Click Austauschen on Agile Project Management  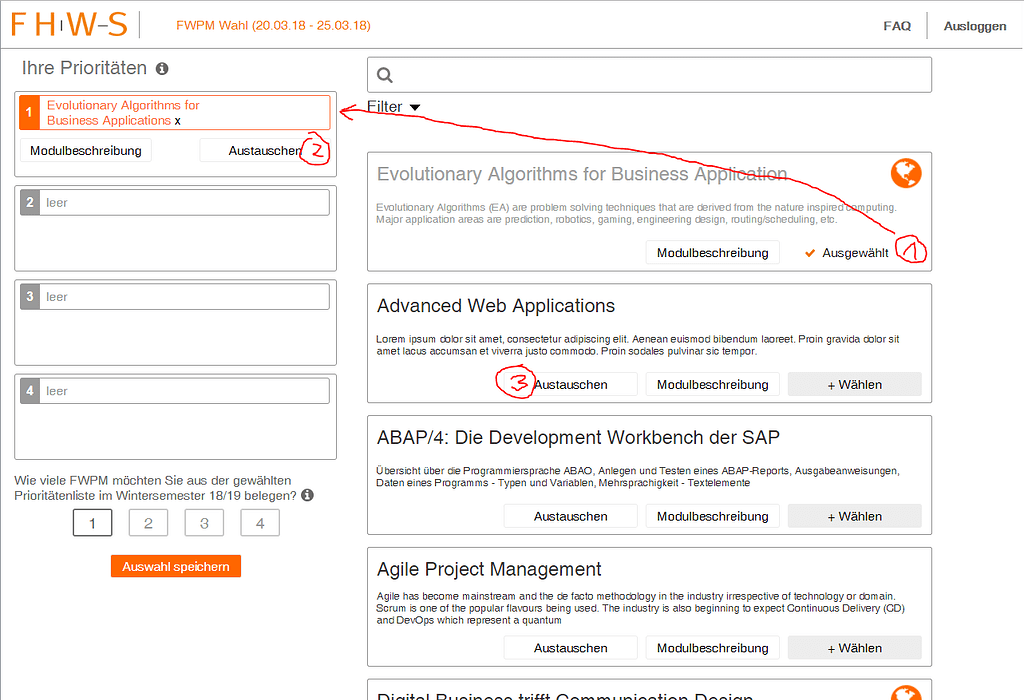pos(570,647)
